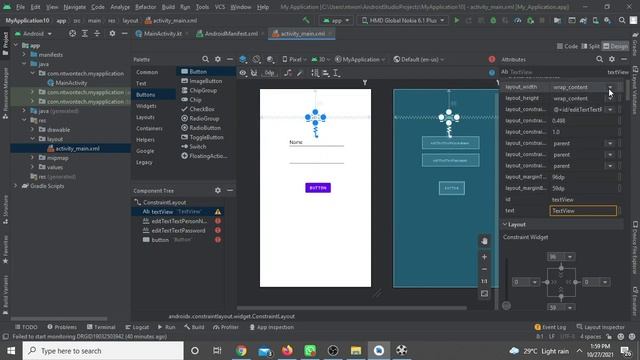Click the Infer Constraints wand icon
The width and height of the screenshot is (640, 360).
[x=300, y=73]
